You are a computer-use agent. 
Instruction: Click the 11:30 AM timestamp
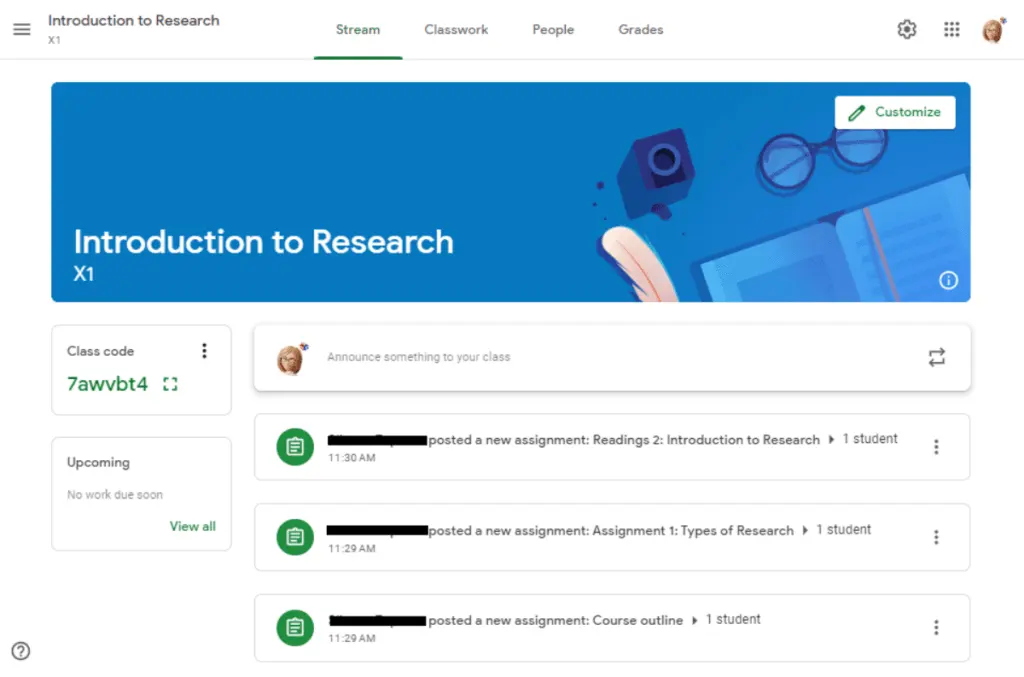pyautogui.click(x=352, y=458)
